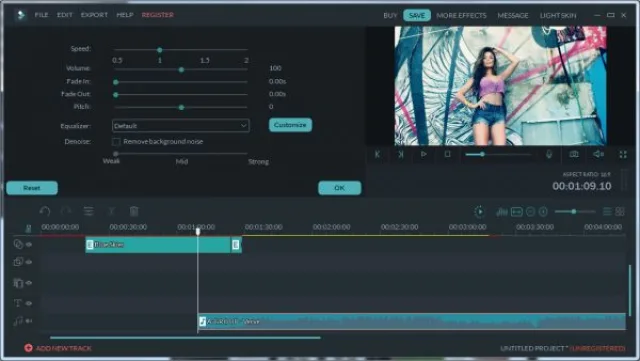
Task: Jump to previous frame in preview
Action: click(377, 154)
